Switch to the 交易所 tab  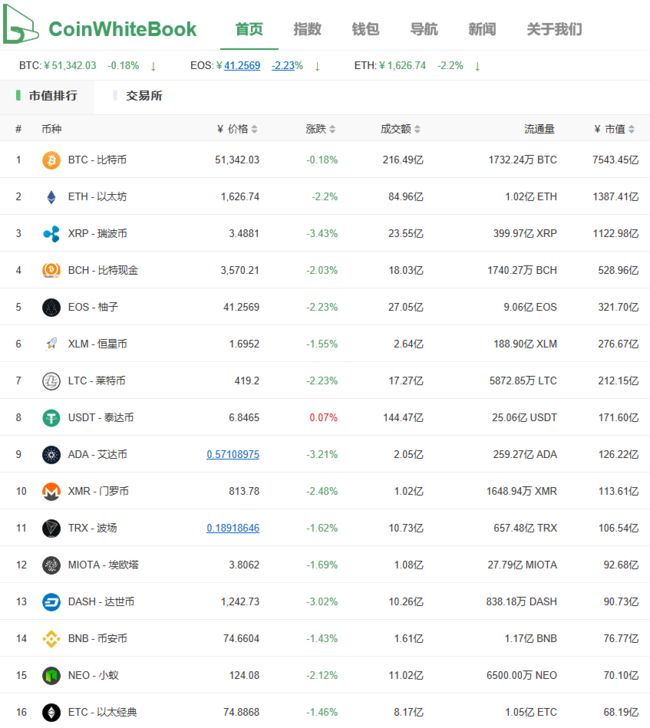tap(144, 96)
